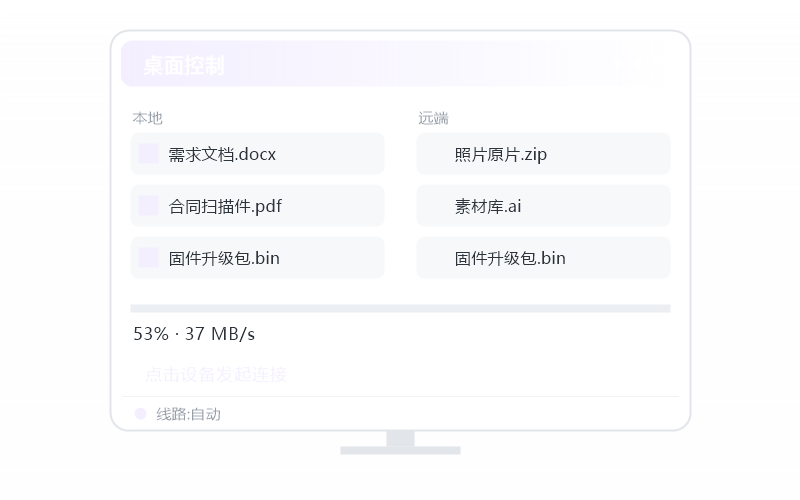The width and height of the screenshot is (800, 500).
Task: Click the monitor stand base below the screen
Action: click(401, 451)
